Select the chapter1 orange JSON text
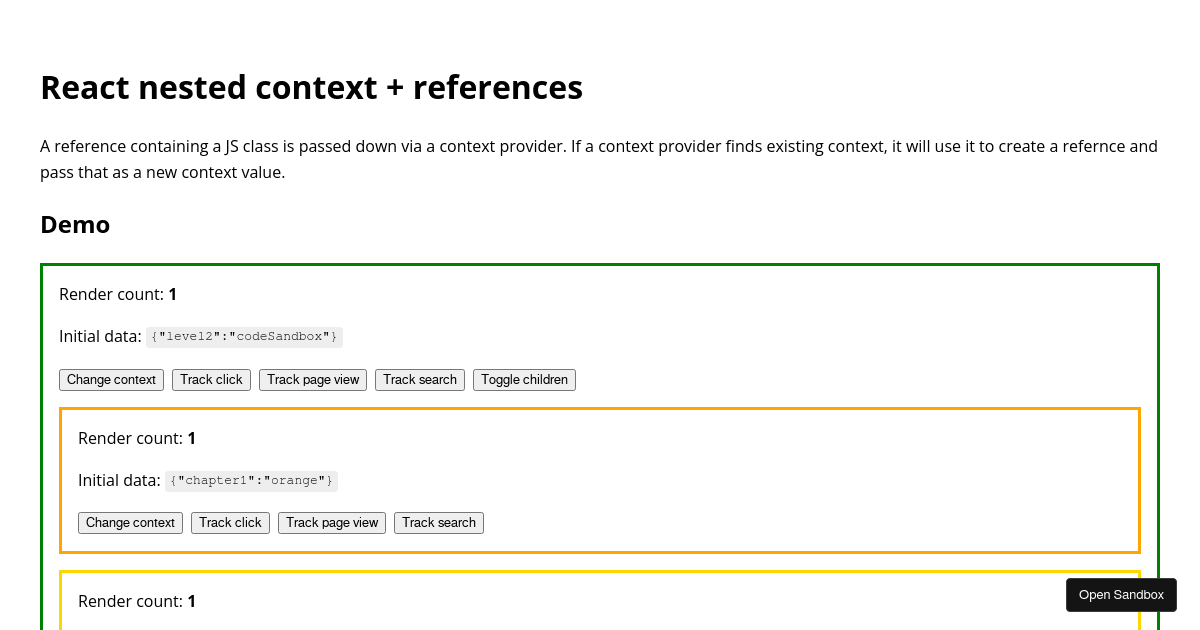The width and height of the screenshot is (1200, 630). (251, 481)
